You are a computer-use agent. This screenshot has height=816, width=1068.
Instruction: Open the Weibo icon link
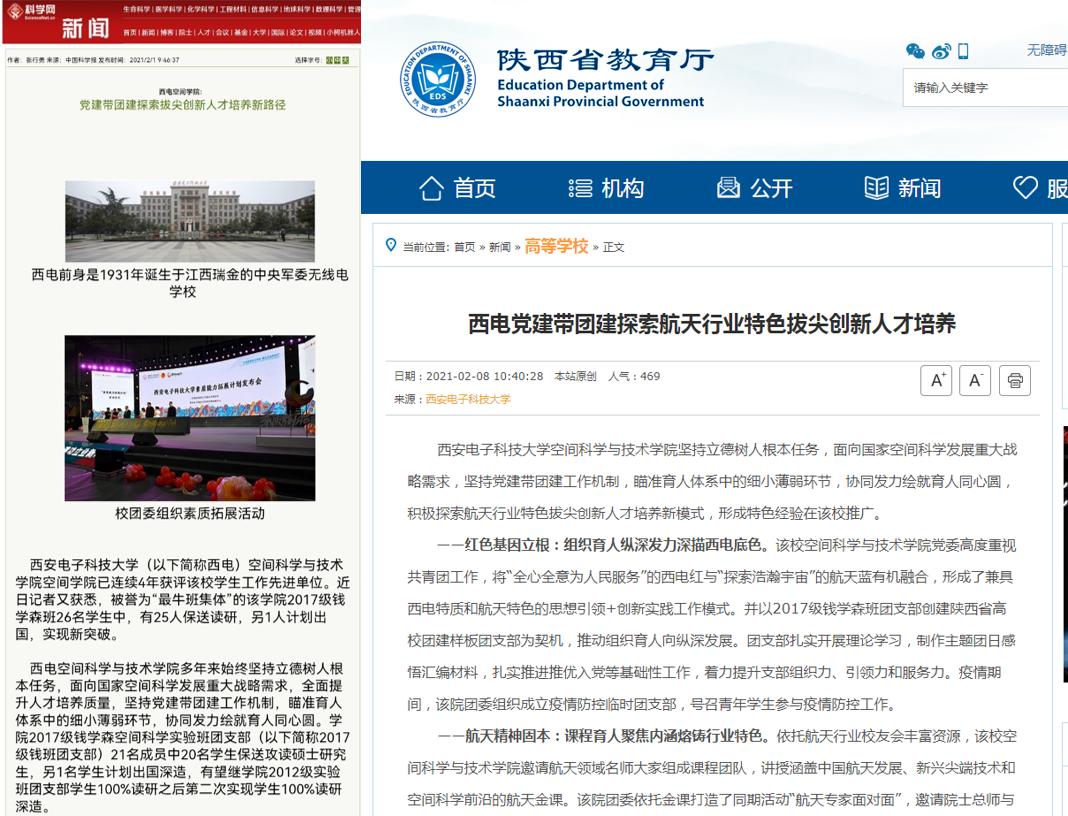pyautogui.click(x=940, y=52)
